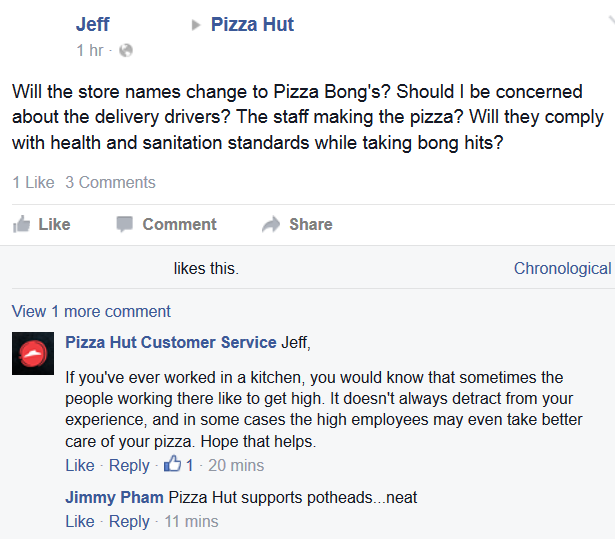
Task: Change comment order from Chronological
Action: tap(562, 269)
